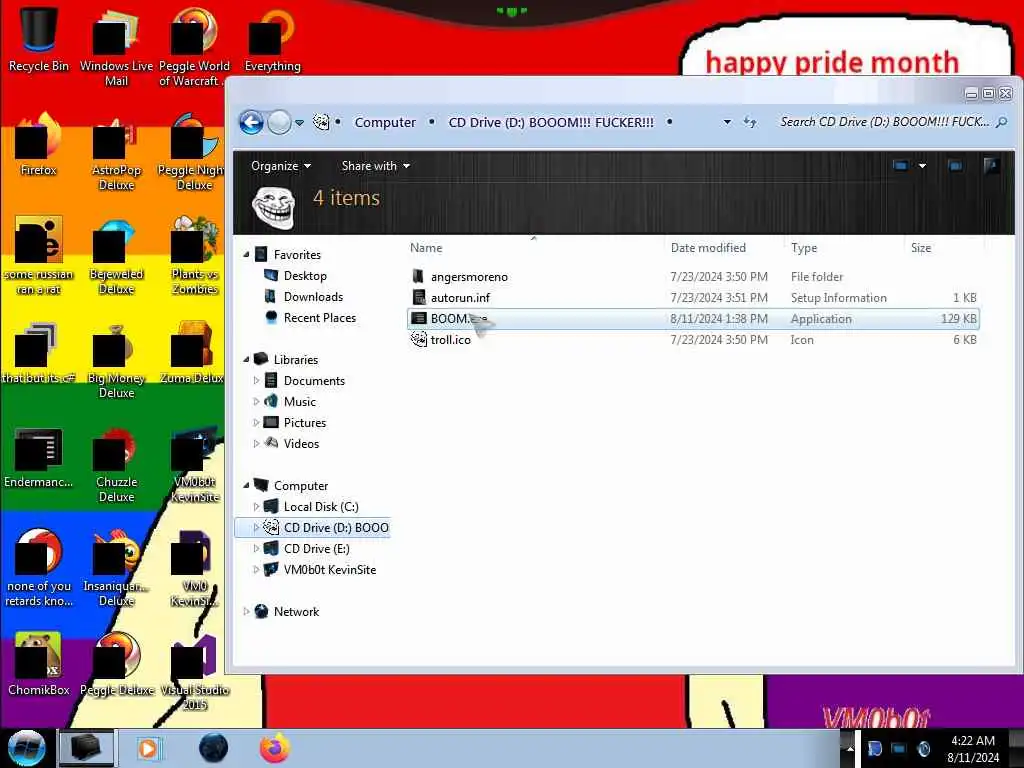This screenshot has height=768, width=1024.
Task: Open the Pictures library
Action: point(304,423)
